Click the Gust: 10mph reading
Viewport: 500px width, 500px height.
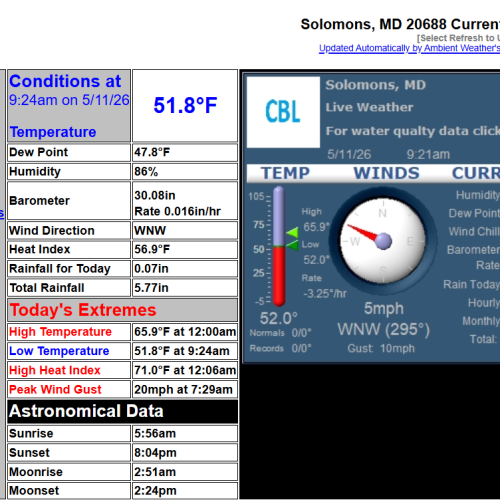click(x=381, y=348)
